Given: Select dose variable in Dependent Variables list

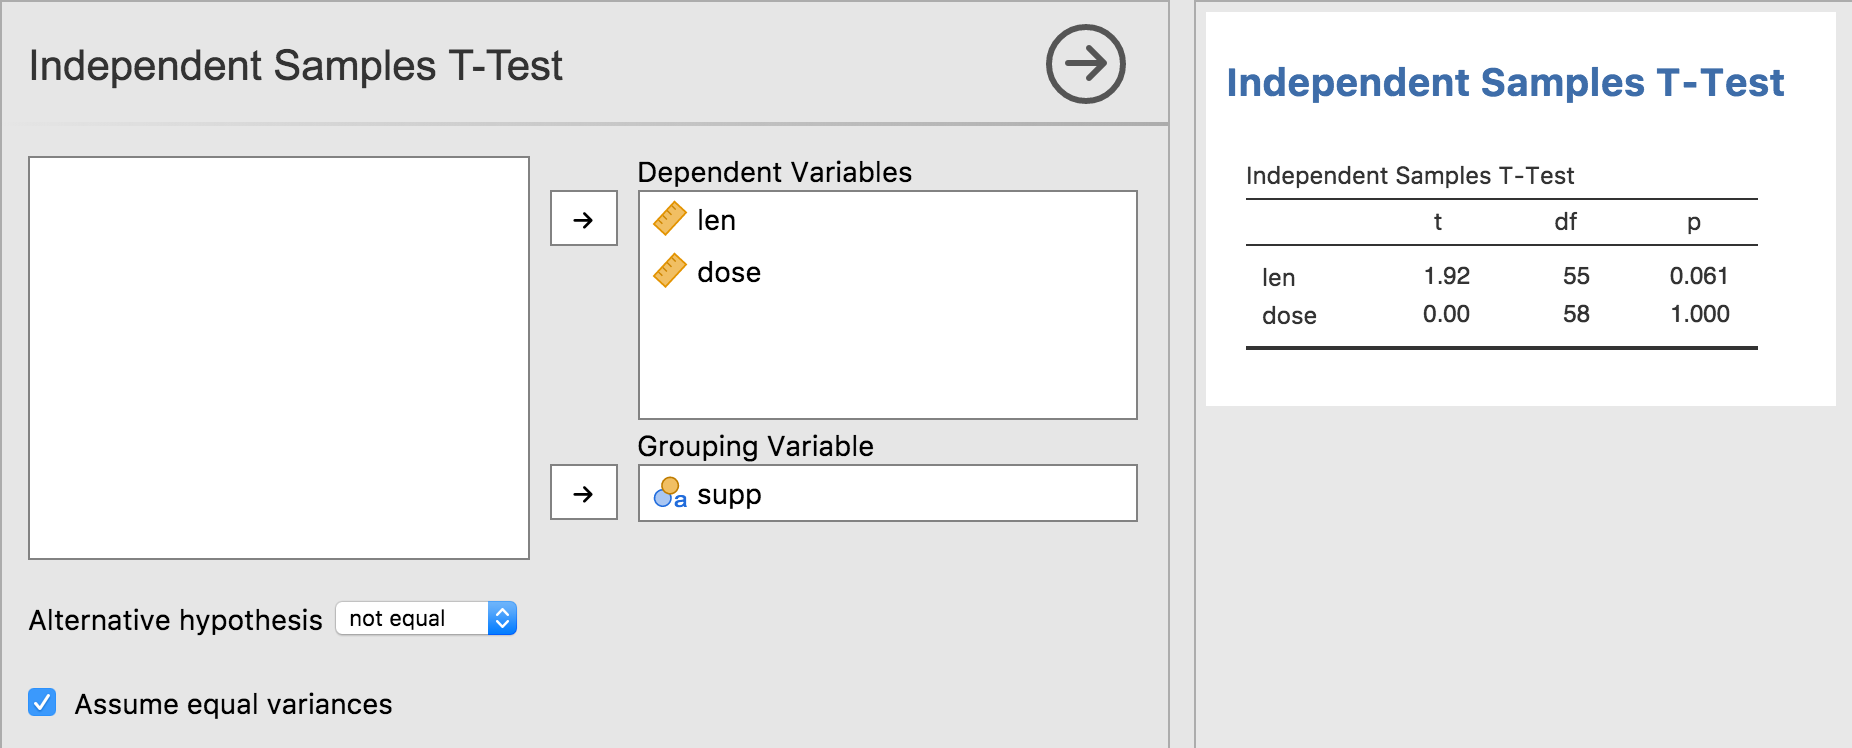Looking at the screenshot, I should (x=729, y=272).
